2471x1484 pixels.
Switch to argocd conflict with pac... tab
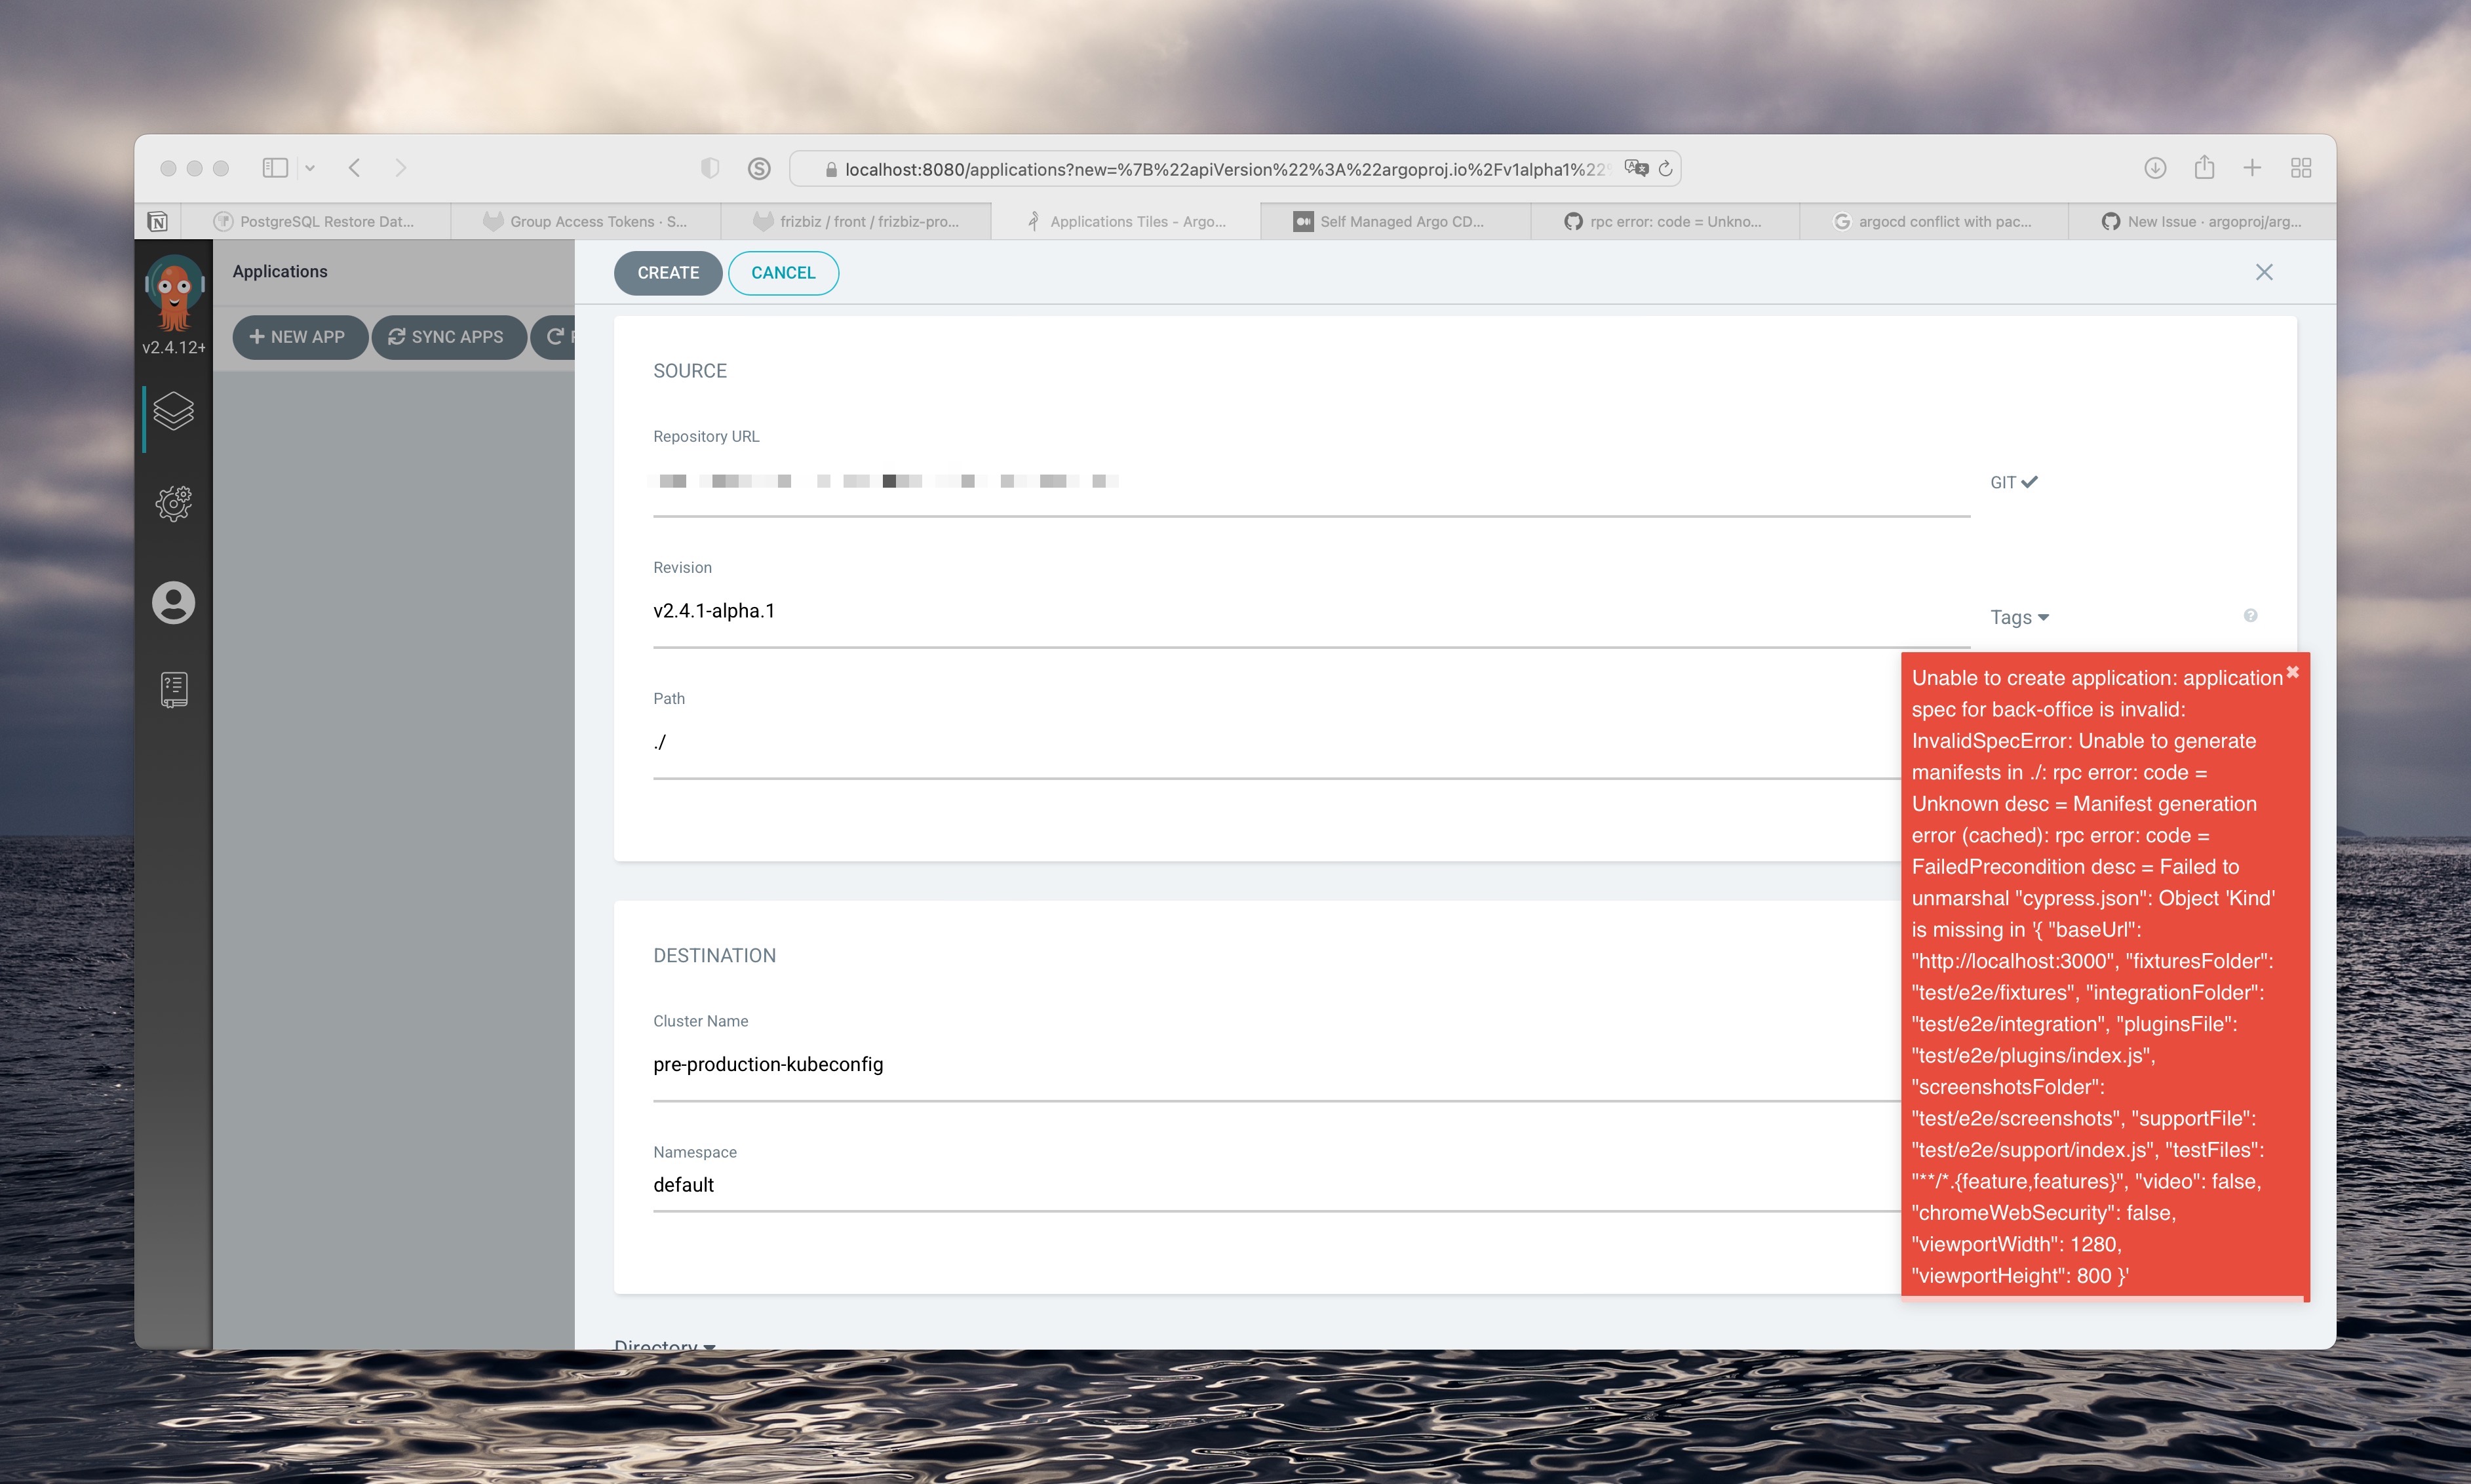(1934, 222)
